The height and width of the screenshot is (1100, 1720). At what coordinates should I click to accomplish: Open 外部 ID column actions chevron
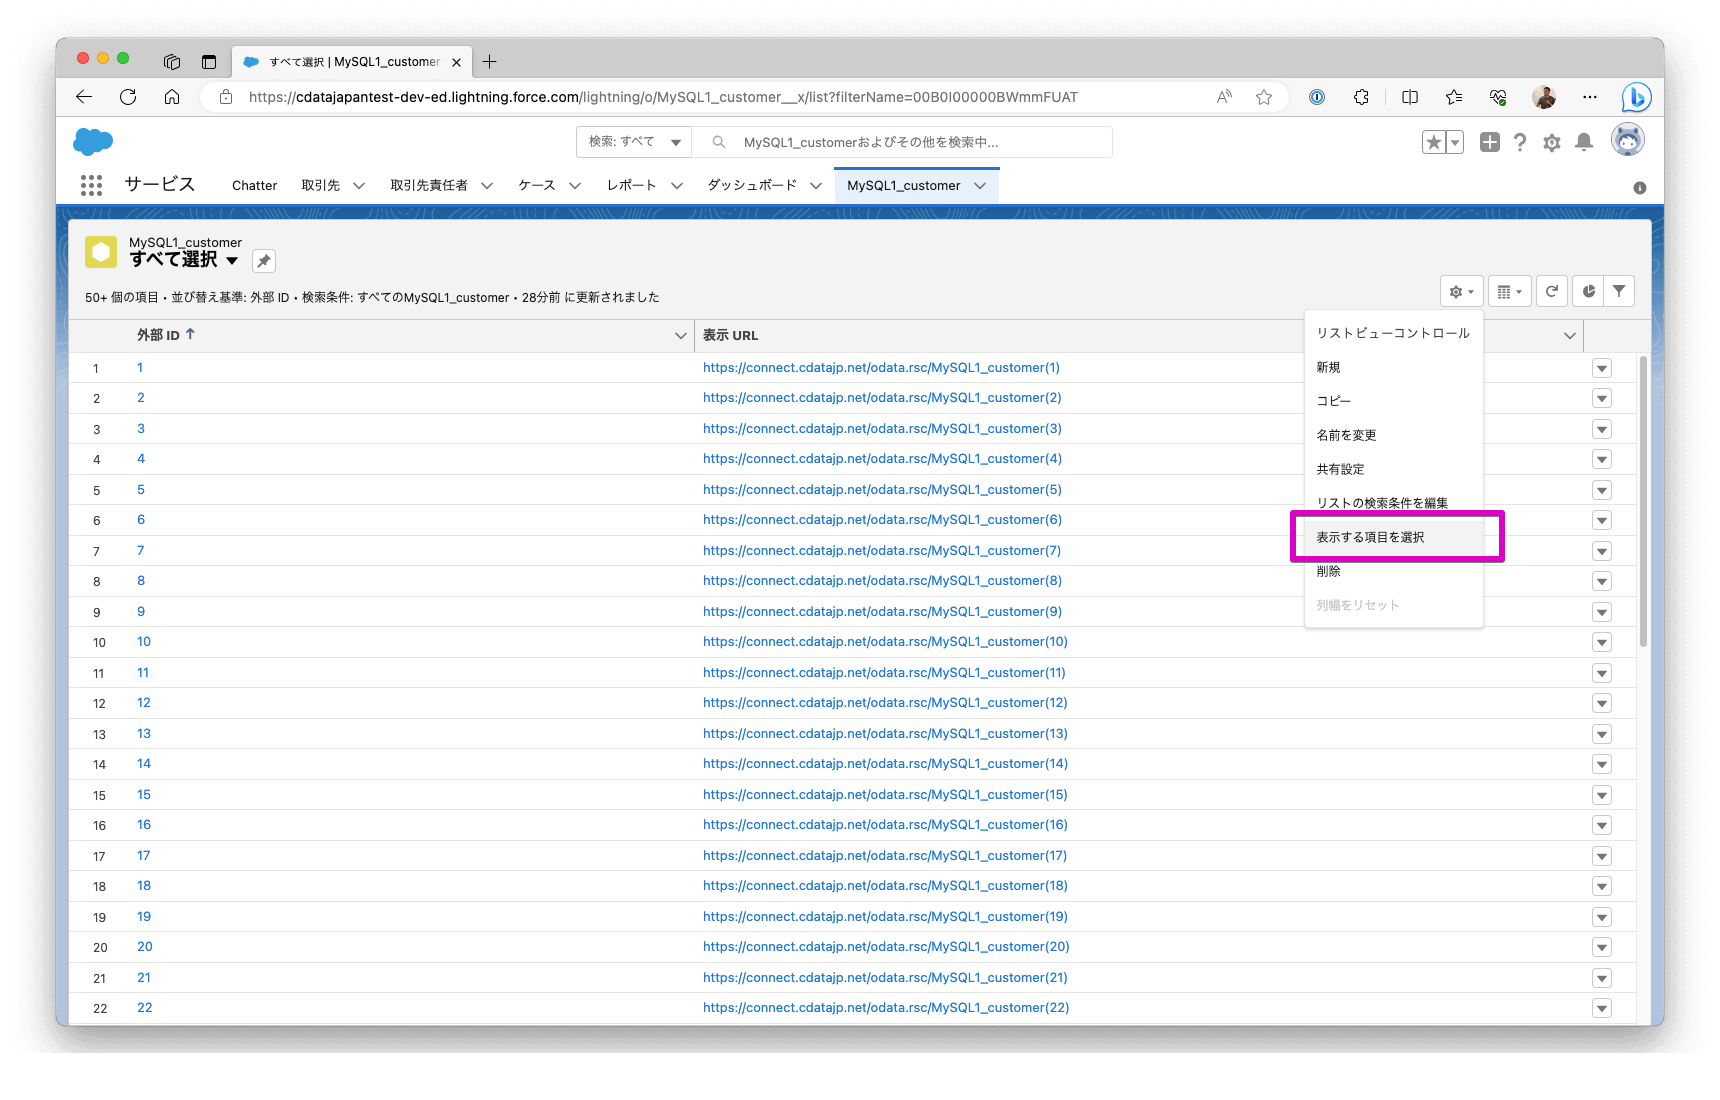point(681,336)
